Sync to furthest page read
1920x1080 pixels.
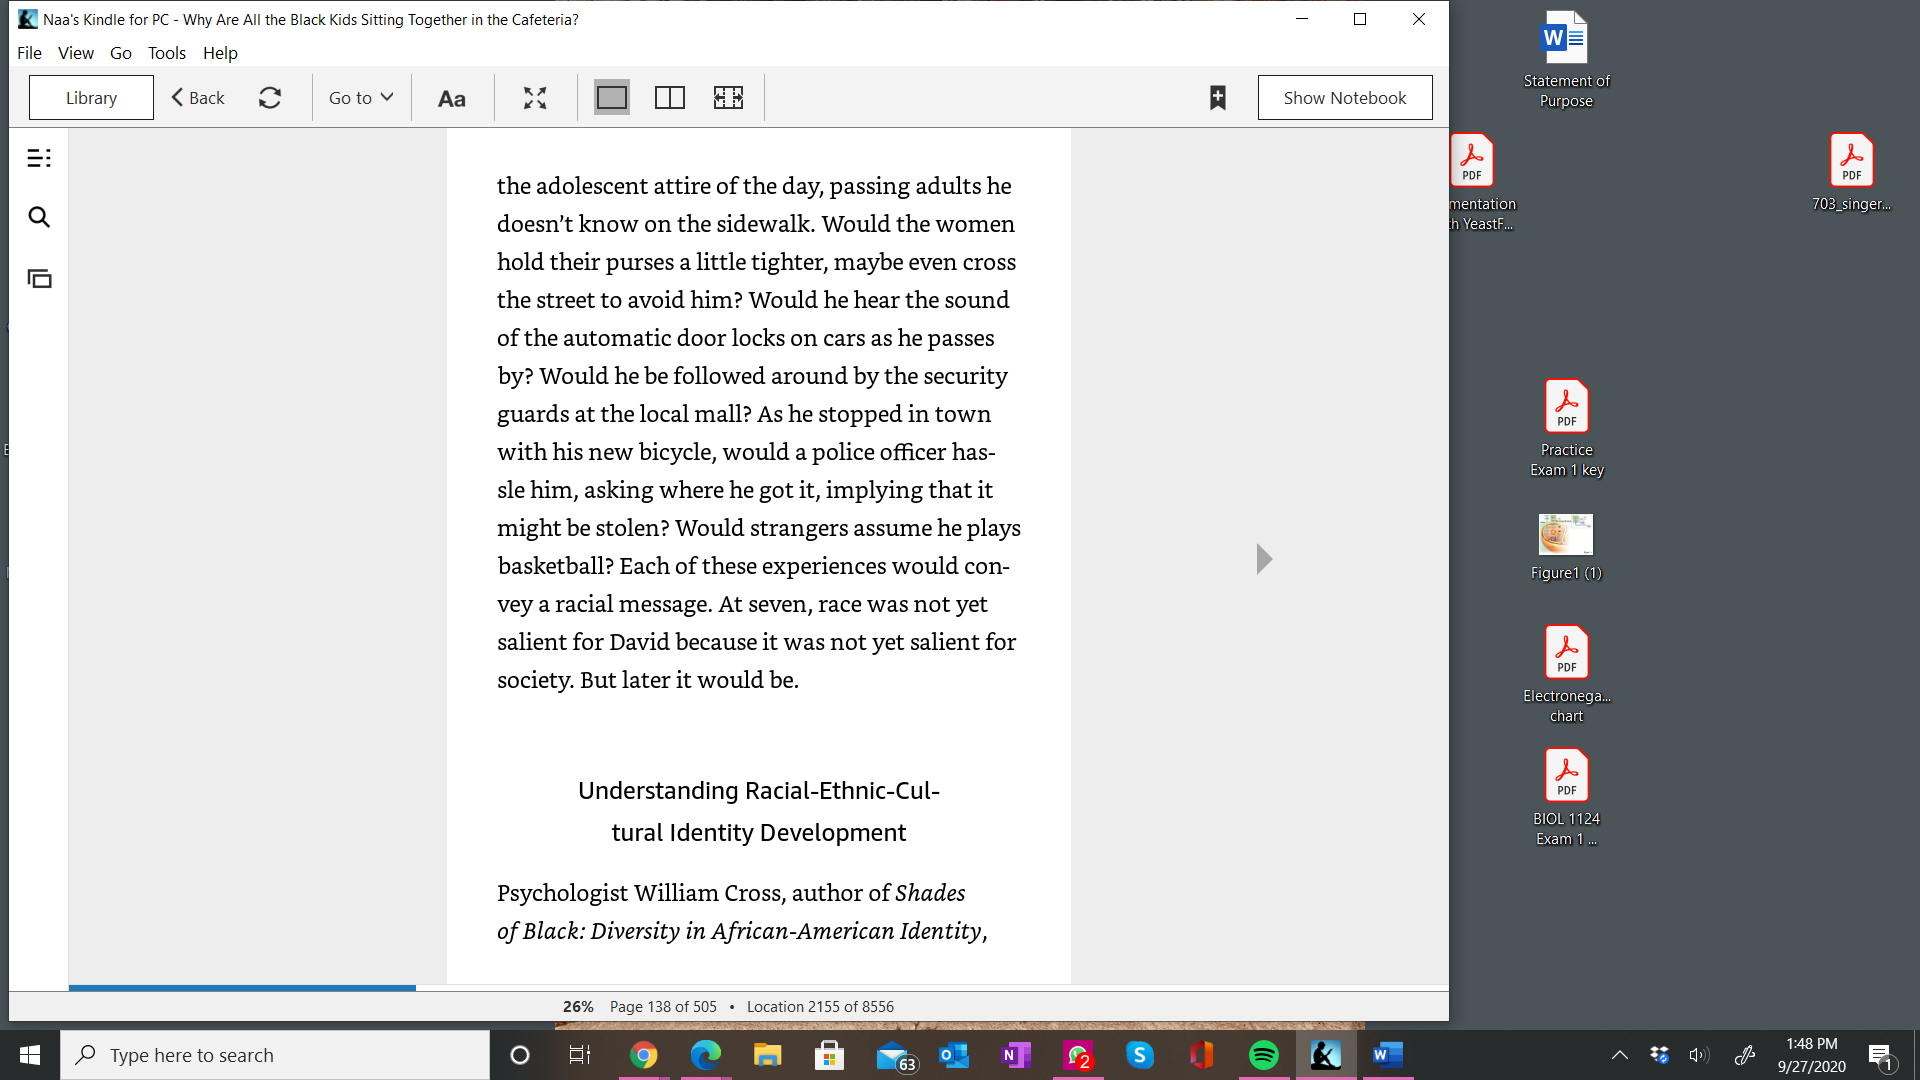(x=270, y=98)
